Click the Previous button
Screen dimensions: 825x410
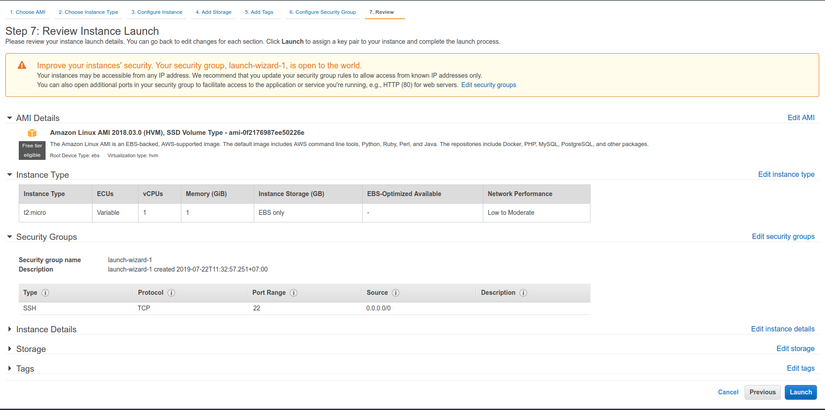[x=762, y=392]
